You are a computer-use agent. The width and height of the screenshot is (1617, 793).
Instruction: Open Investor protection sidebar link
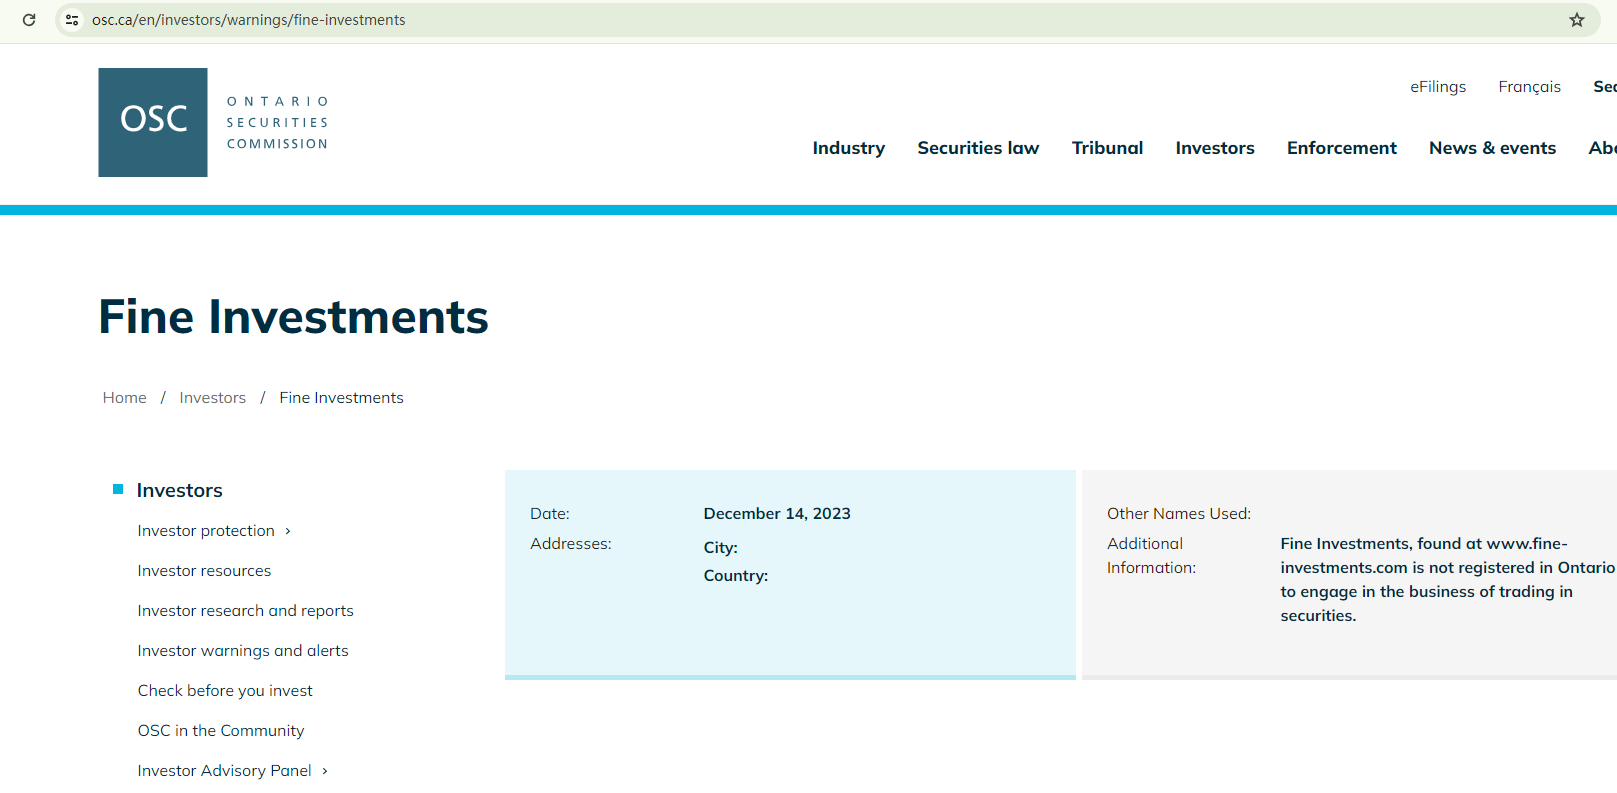pyautogui.click(x=206, y=531)
